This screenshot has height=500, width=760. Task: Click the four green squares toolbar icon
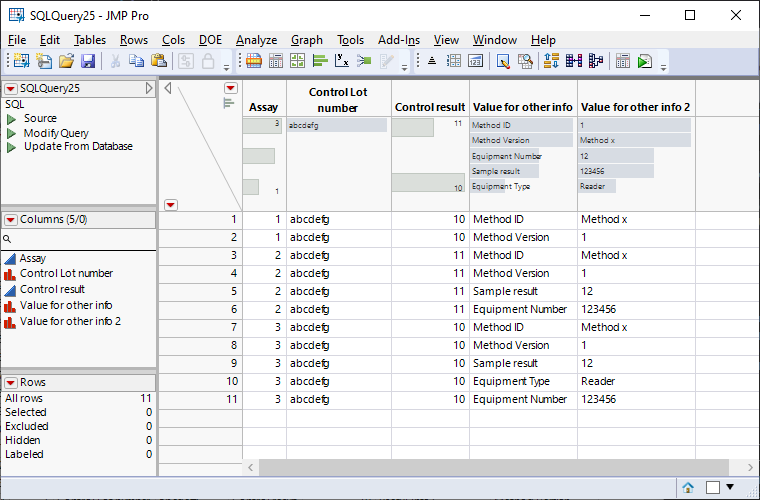point(298,61)
